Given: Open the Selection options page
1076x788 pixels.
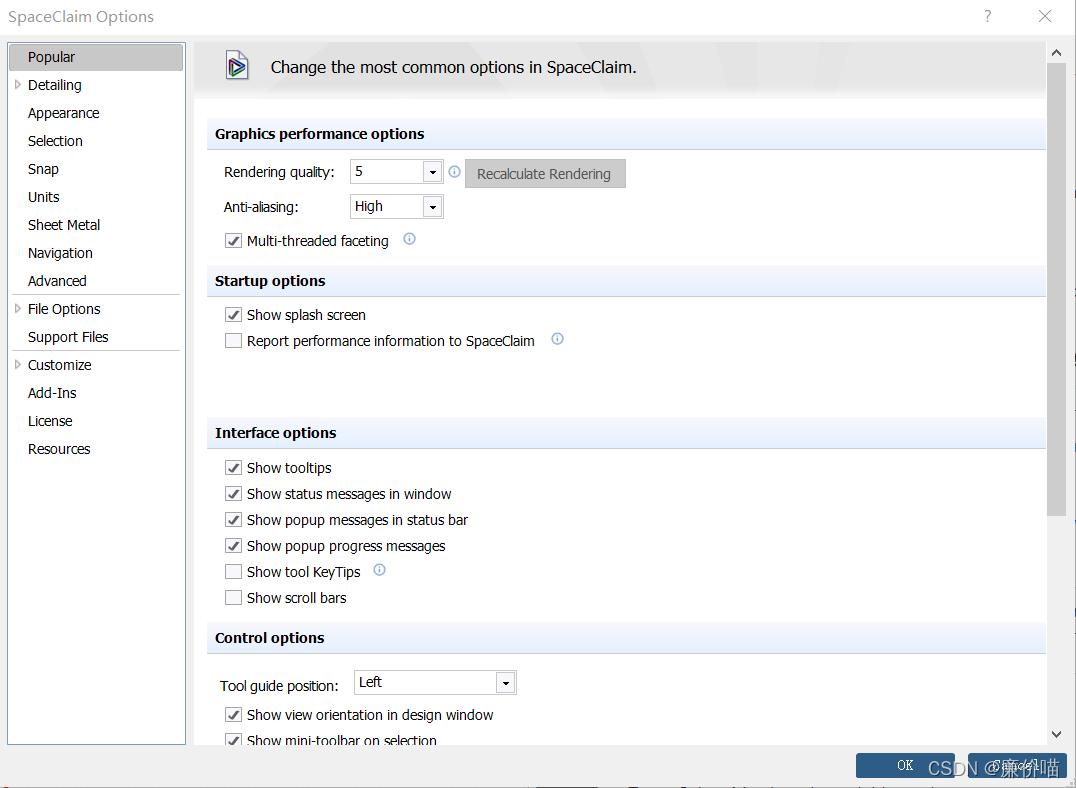Looking at the screenshot, I should coord(55,141).
